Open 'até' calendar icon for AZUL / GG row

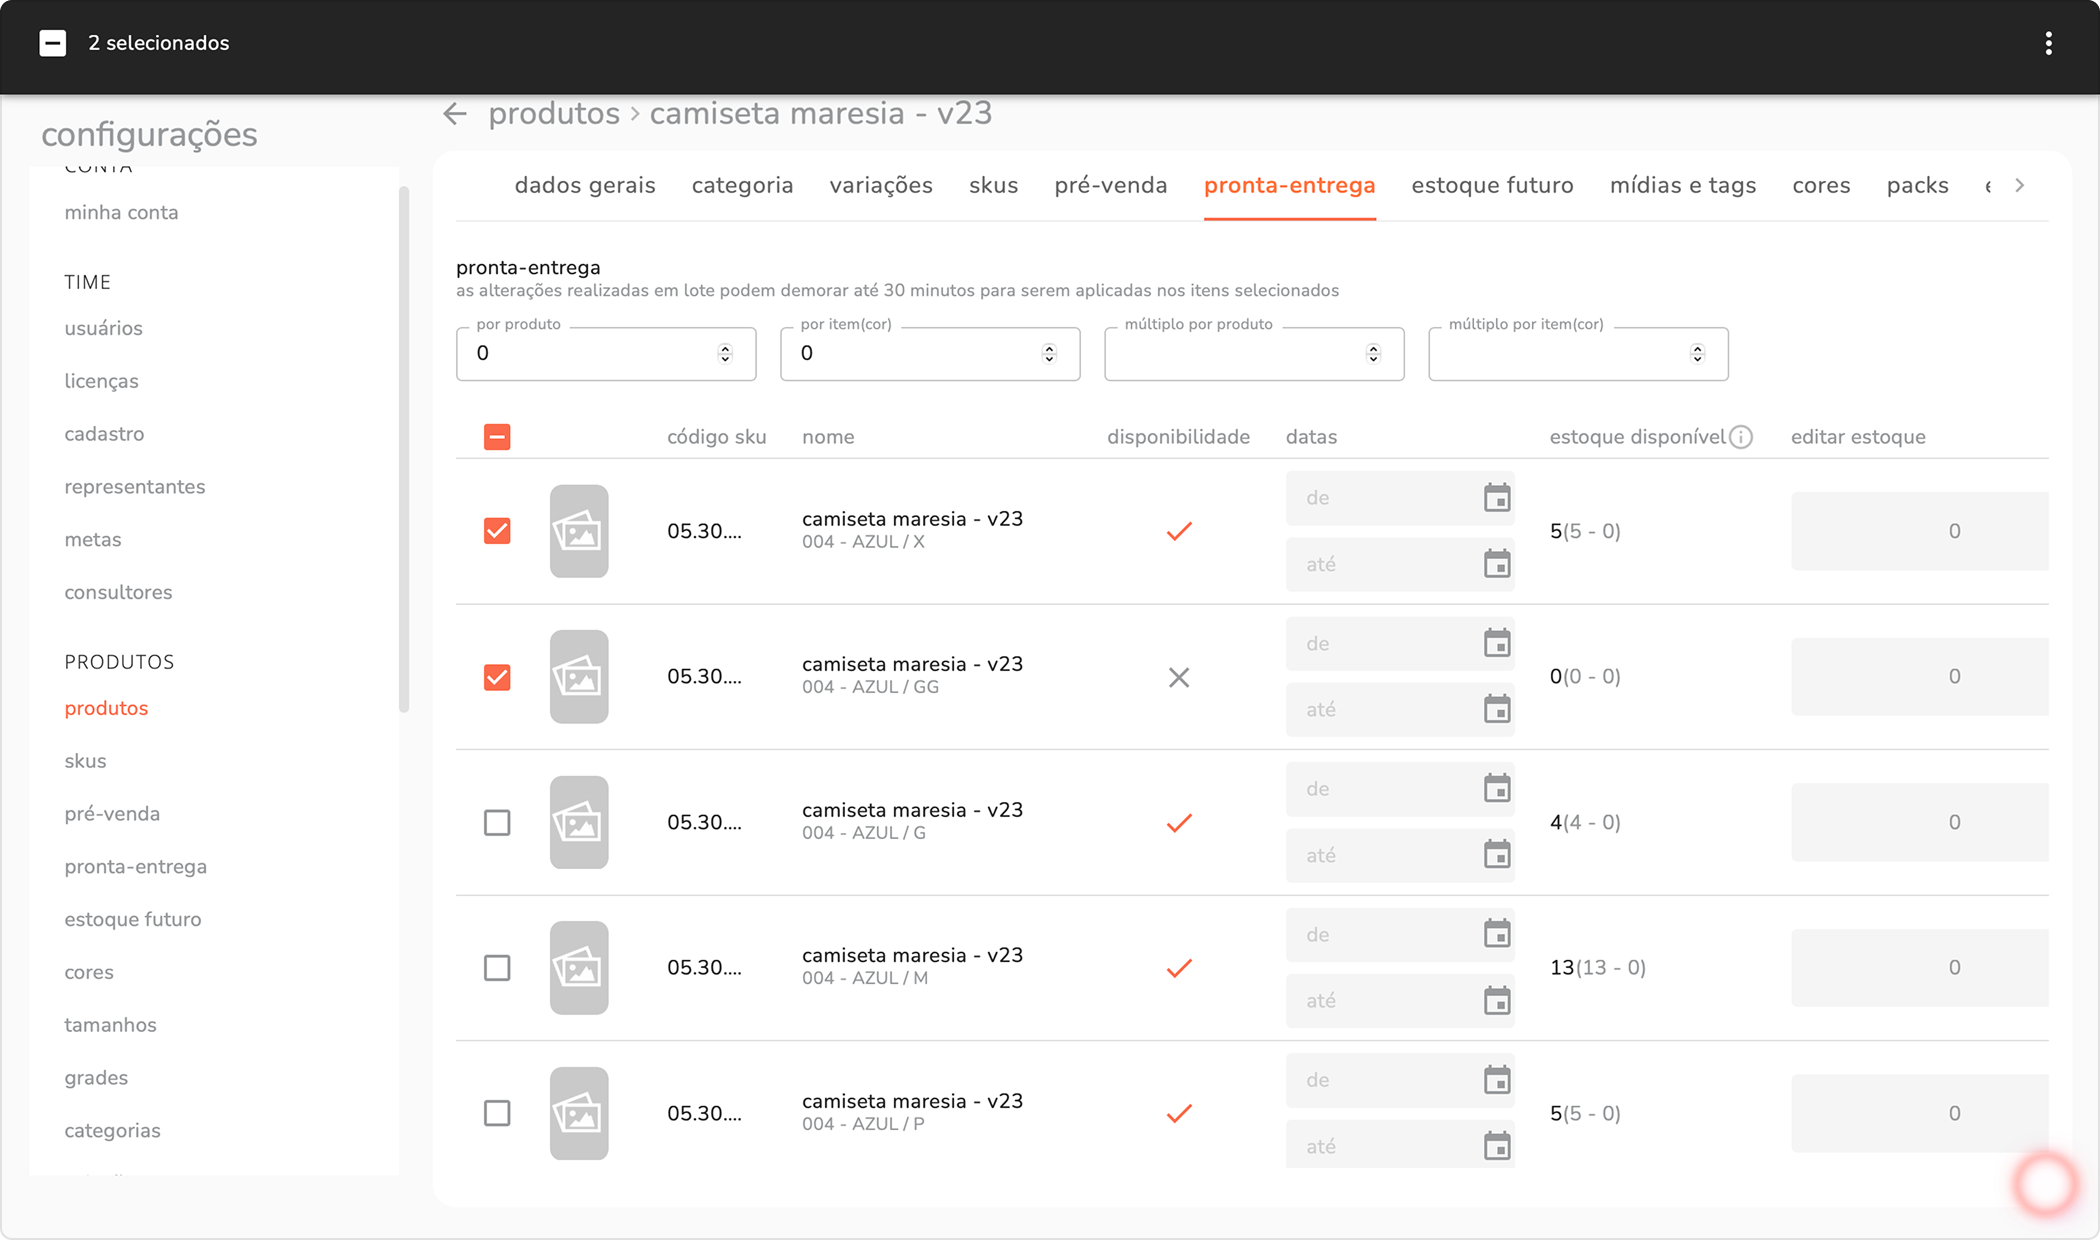click(1496, 710)
